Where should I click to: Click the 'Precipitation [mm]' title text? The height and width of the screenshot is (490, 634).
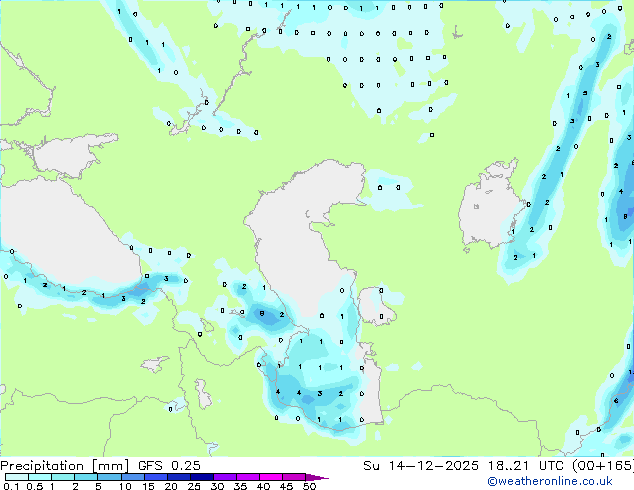click(x=65, y=466)
